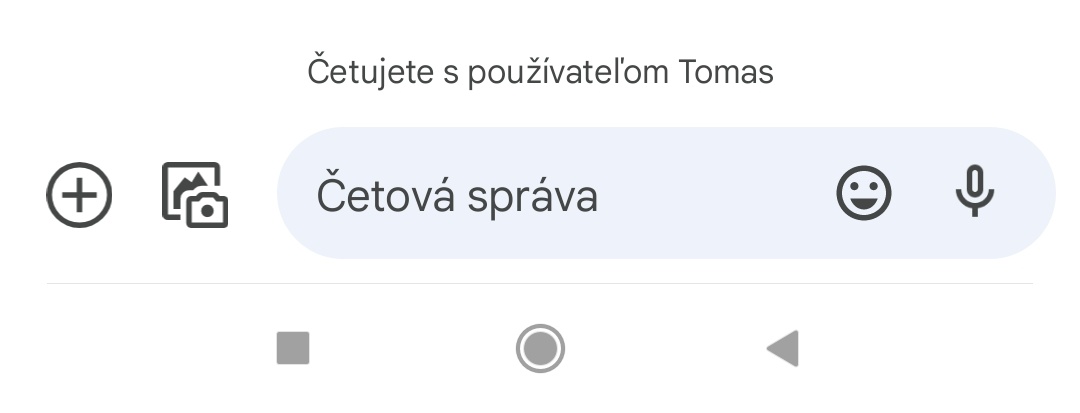Choose the picture-with-camera icon left of the input

[x=195, y=194]
